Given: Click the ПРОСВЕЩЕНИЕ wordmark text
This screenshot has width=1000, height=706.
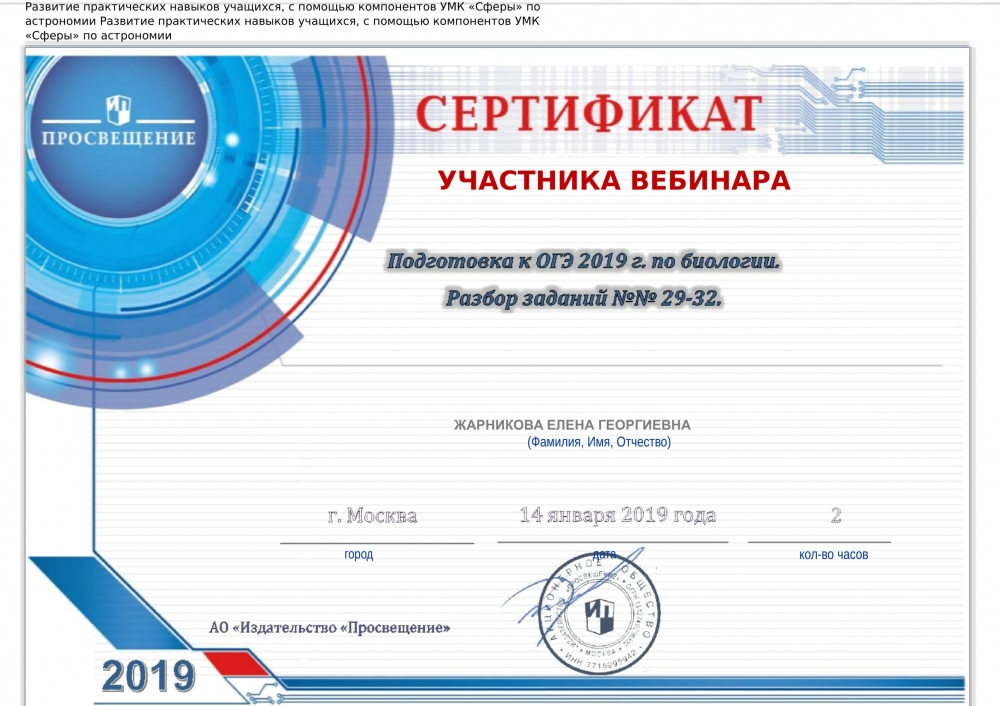Looking at the screenshot, I should pyautogui.click(x=119, y=138).
